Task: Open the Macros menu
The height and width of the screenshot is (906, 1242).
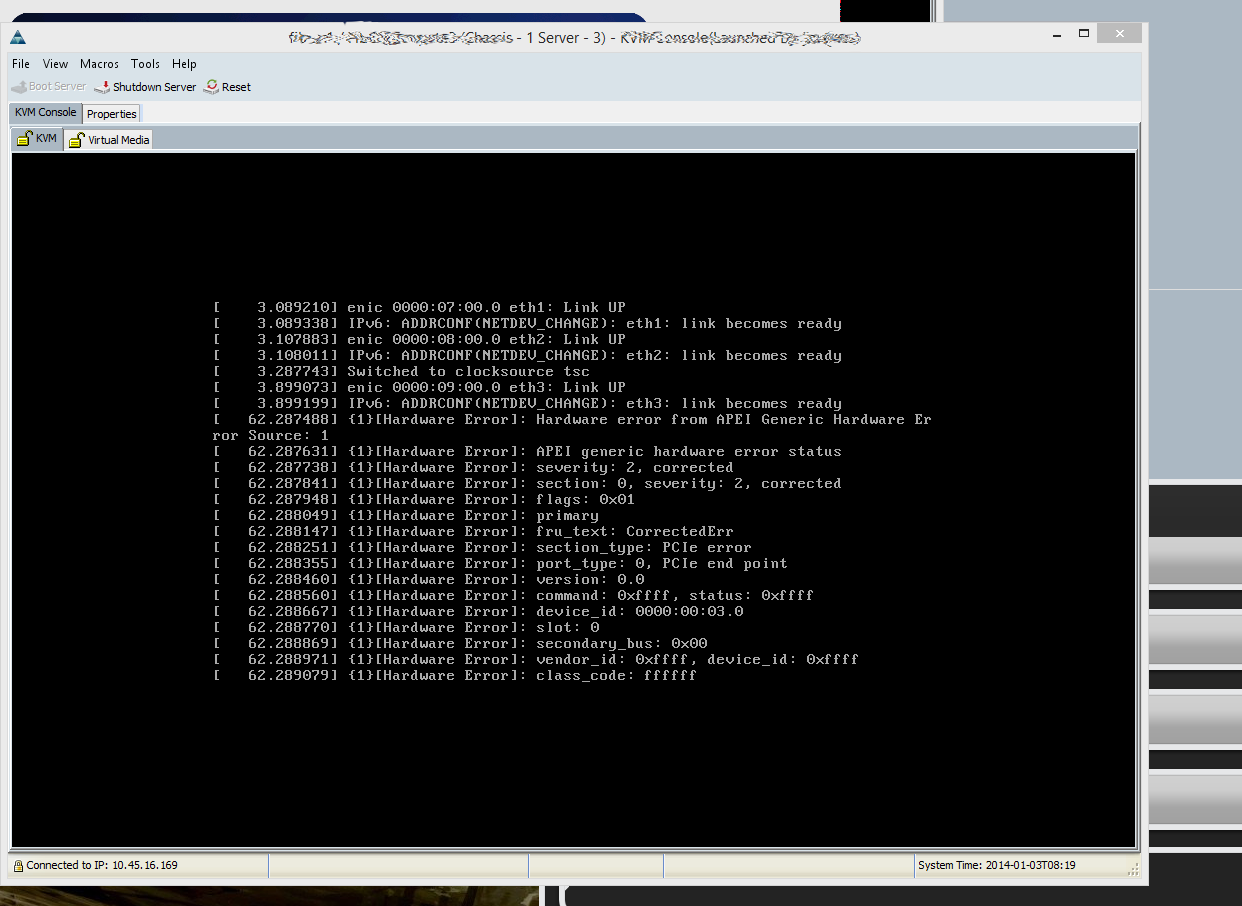Action: click(x=100, y=64)
